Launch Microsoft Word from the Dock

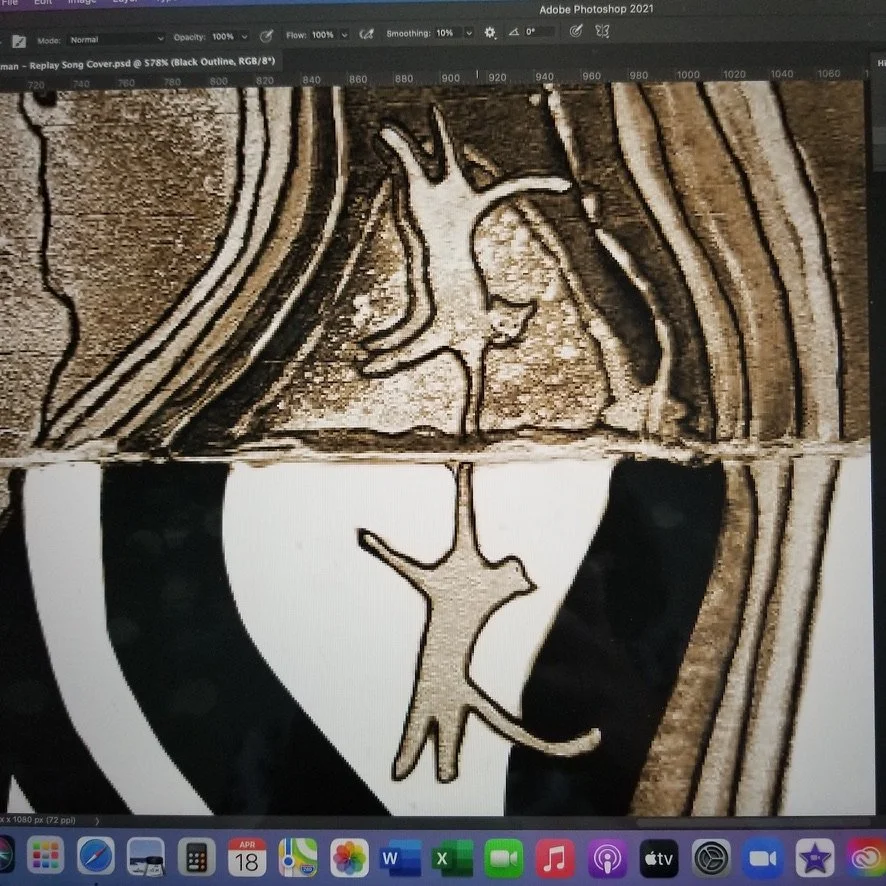tap(401, 858)
